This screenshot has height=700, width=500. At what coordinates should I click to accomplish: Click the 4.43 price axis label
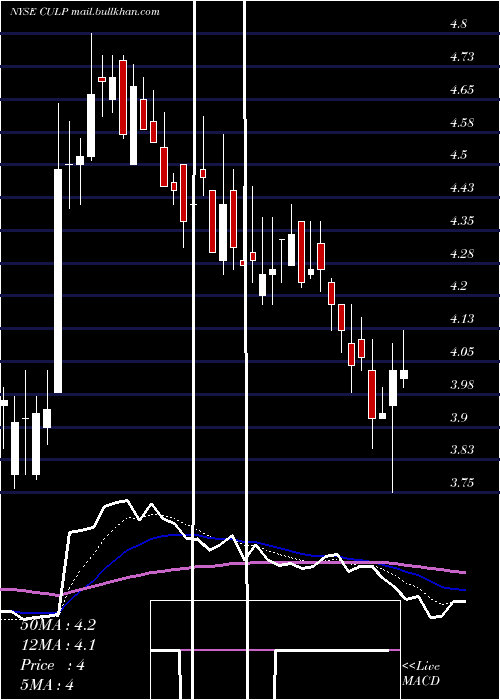[x=462, y=188]
